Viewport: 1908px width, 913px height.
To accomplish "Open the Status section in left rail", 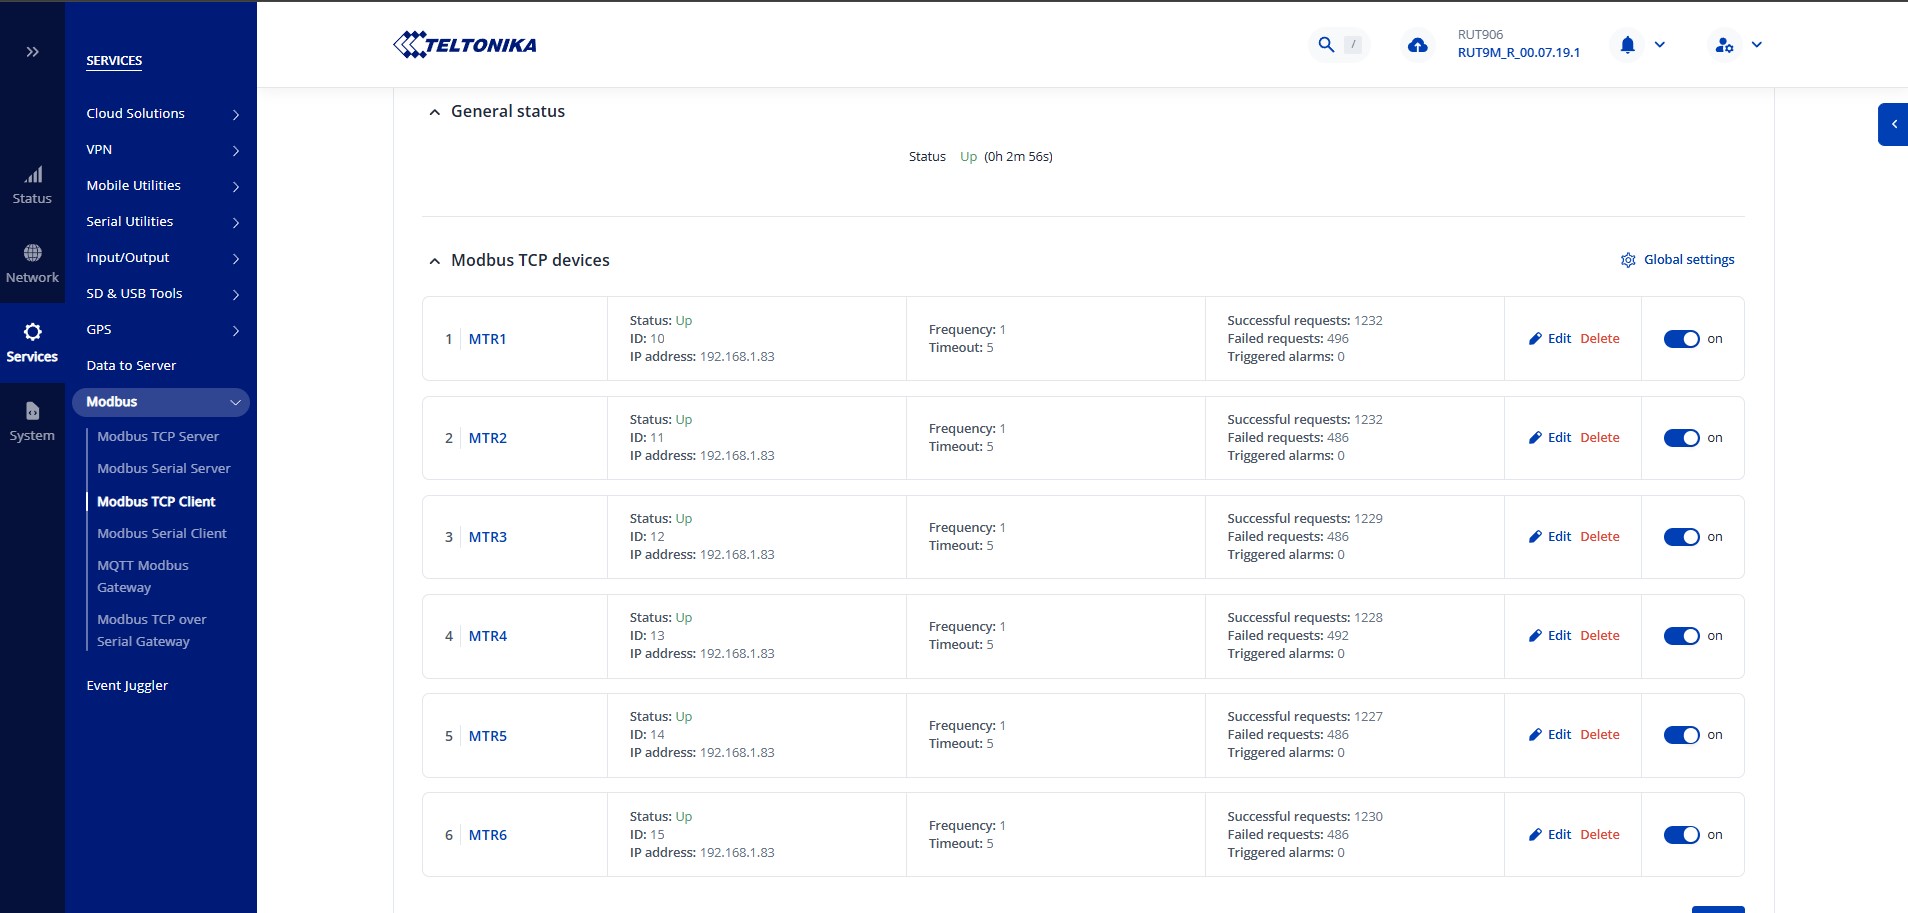I will click(x=32, y=186).
